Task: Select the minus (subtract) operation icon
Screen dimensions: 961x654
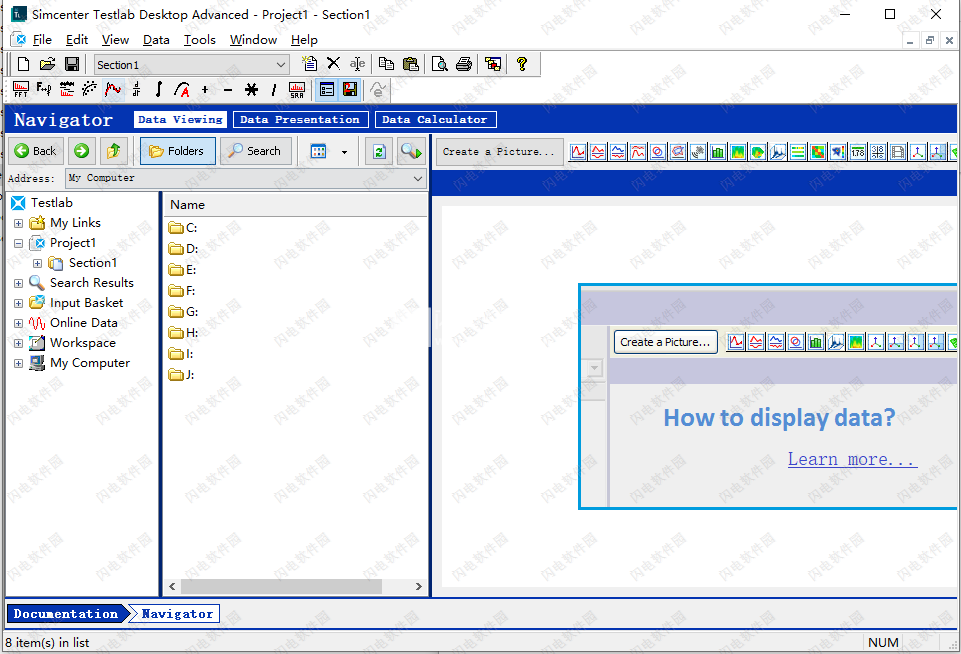Action: [x=228, y=90]
